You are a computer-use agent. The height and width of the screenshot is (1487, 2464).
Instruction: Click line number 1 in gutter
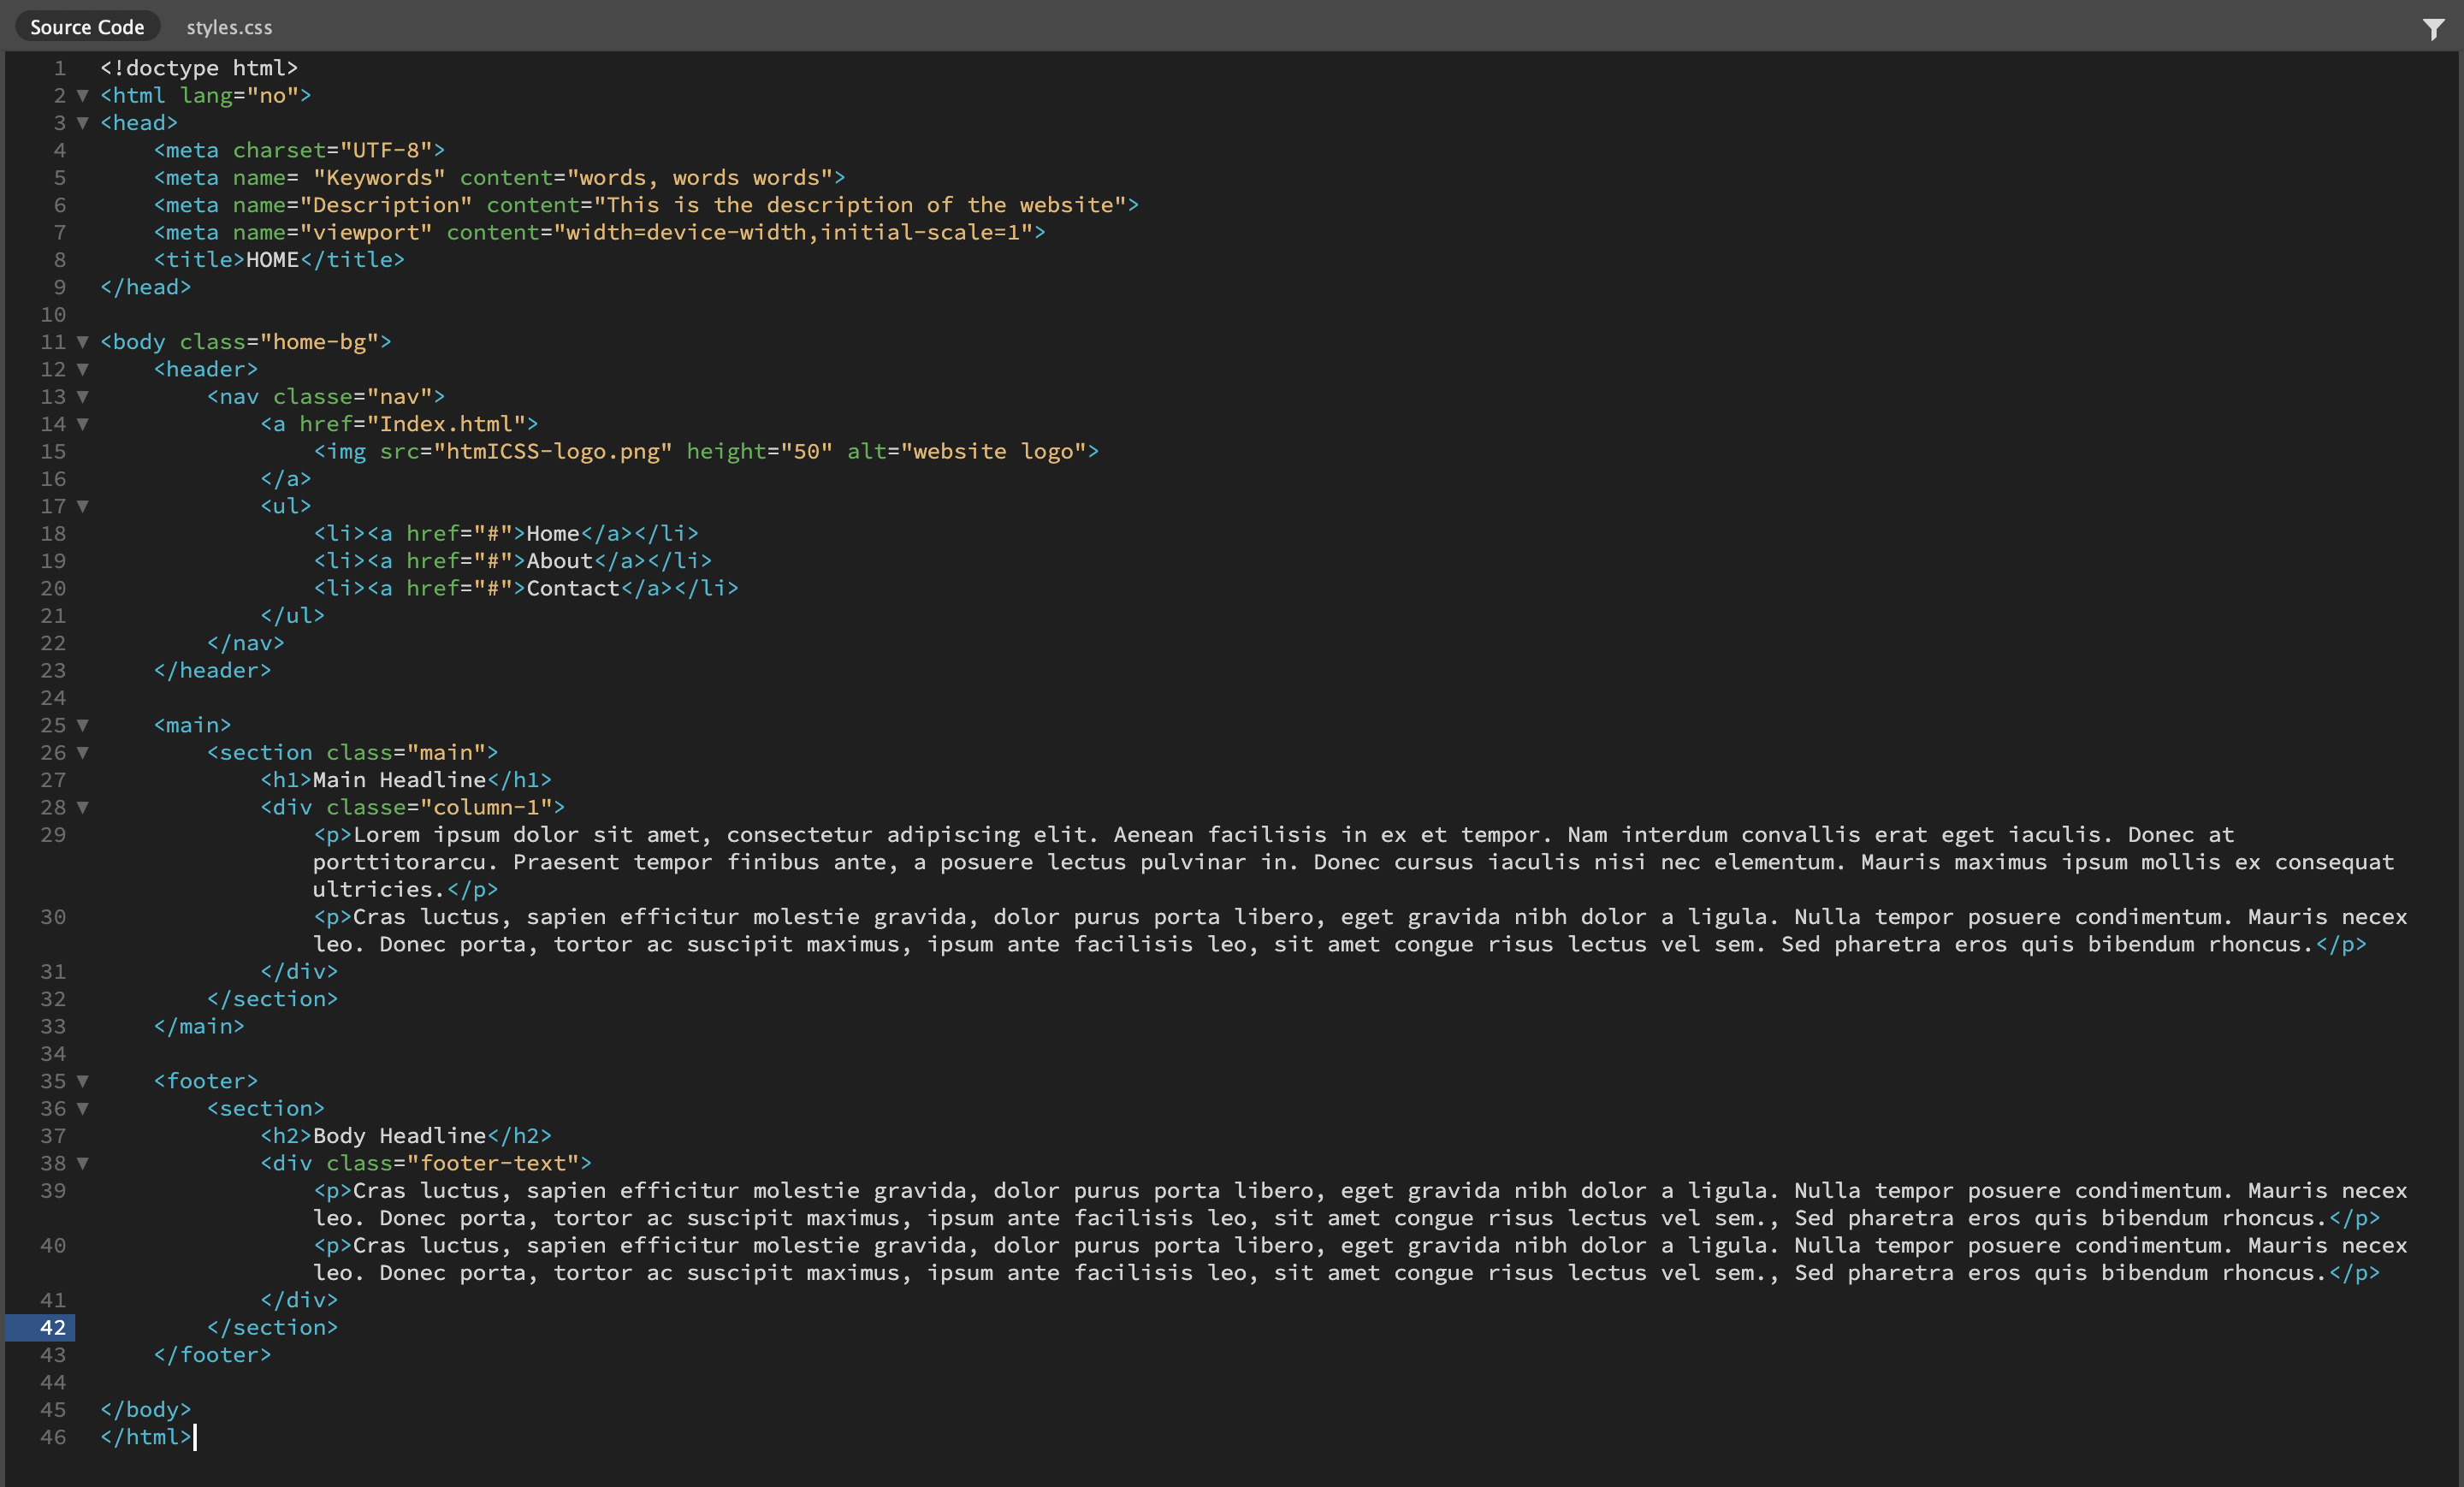pyautogui.click(x=60, y=68)
